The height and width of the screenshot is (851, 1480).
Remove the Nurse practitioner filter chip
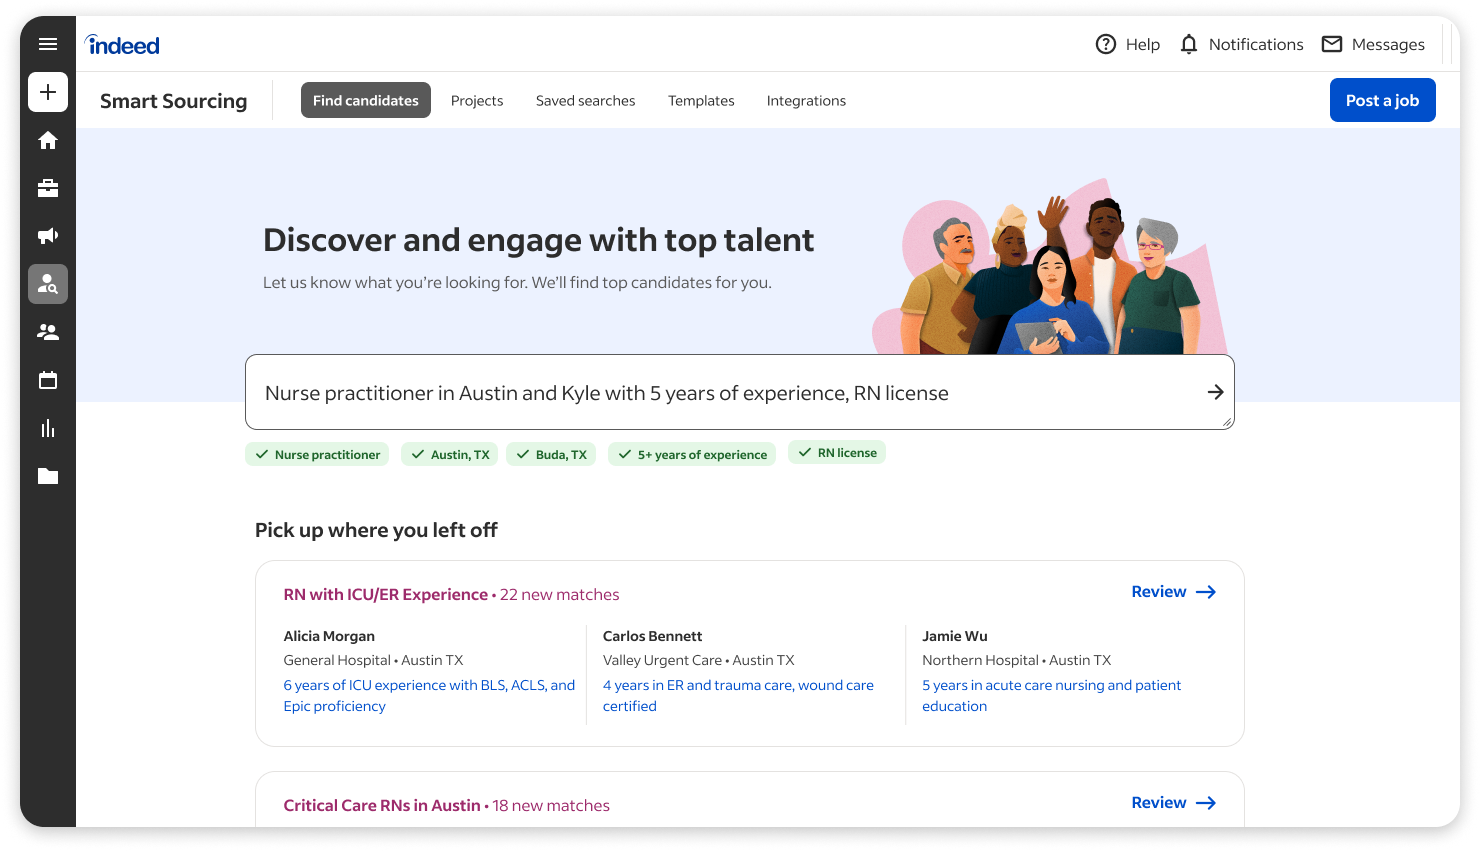(317, 453)
